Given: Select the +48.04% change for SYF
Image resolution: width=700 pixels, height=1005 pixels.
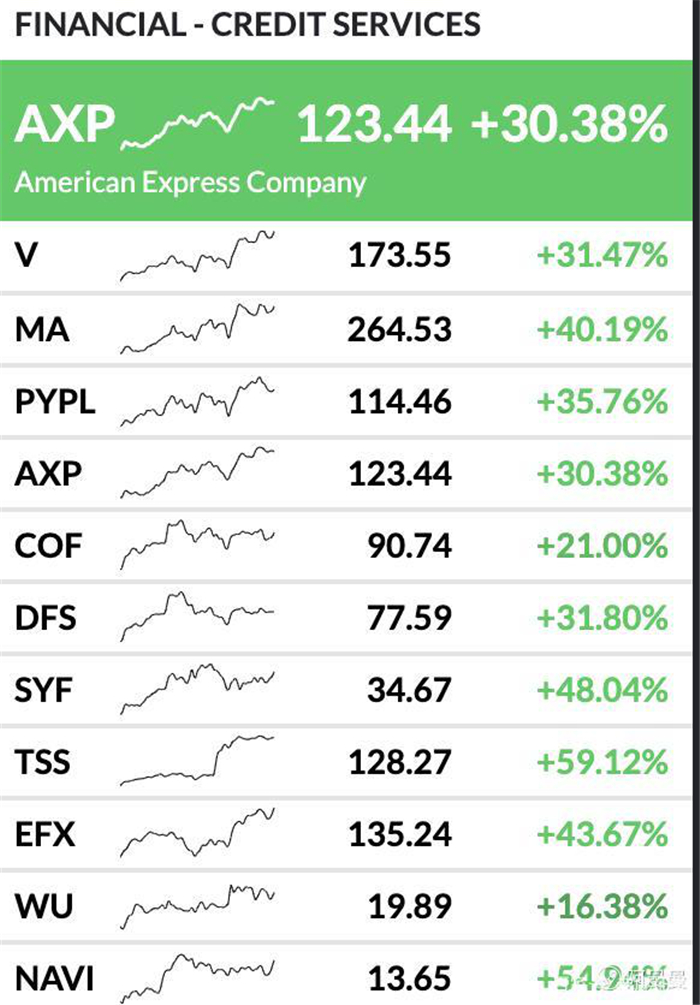Looking at the screenshot, I should (603, 690).
